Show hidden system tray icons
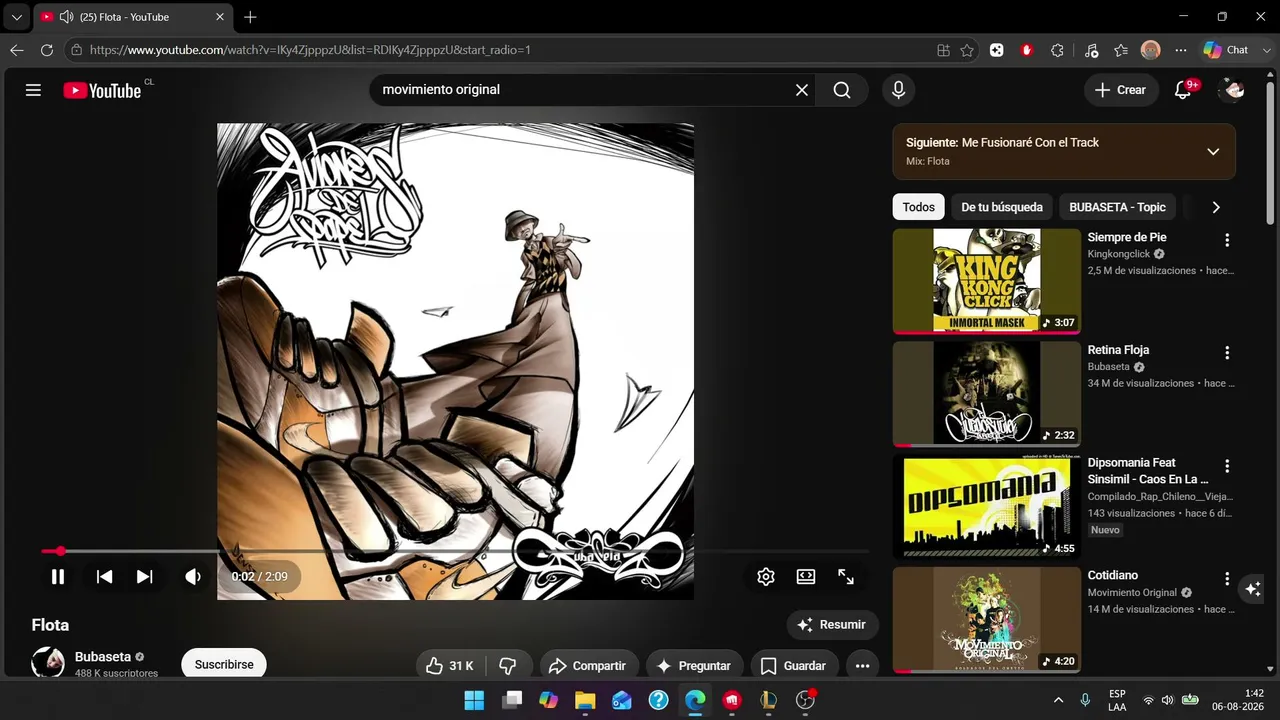Viewport: 1280px width, 720px height. click(x=1058, y=700)
